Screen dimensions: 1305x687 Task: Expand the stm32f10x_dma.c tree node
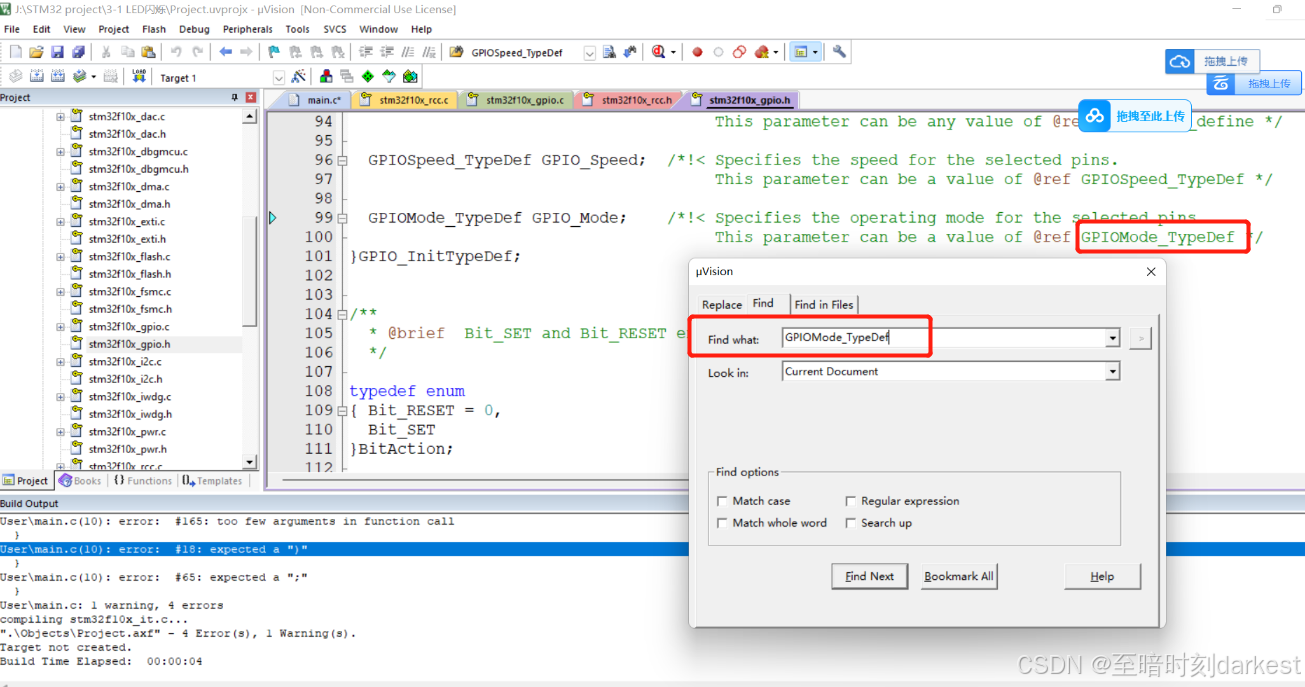60,187
